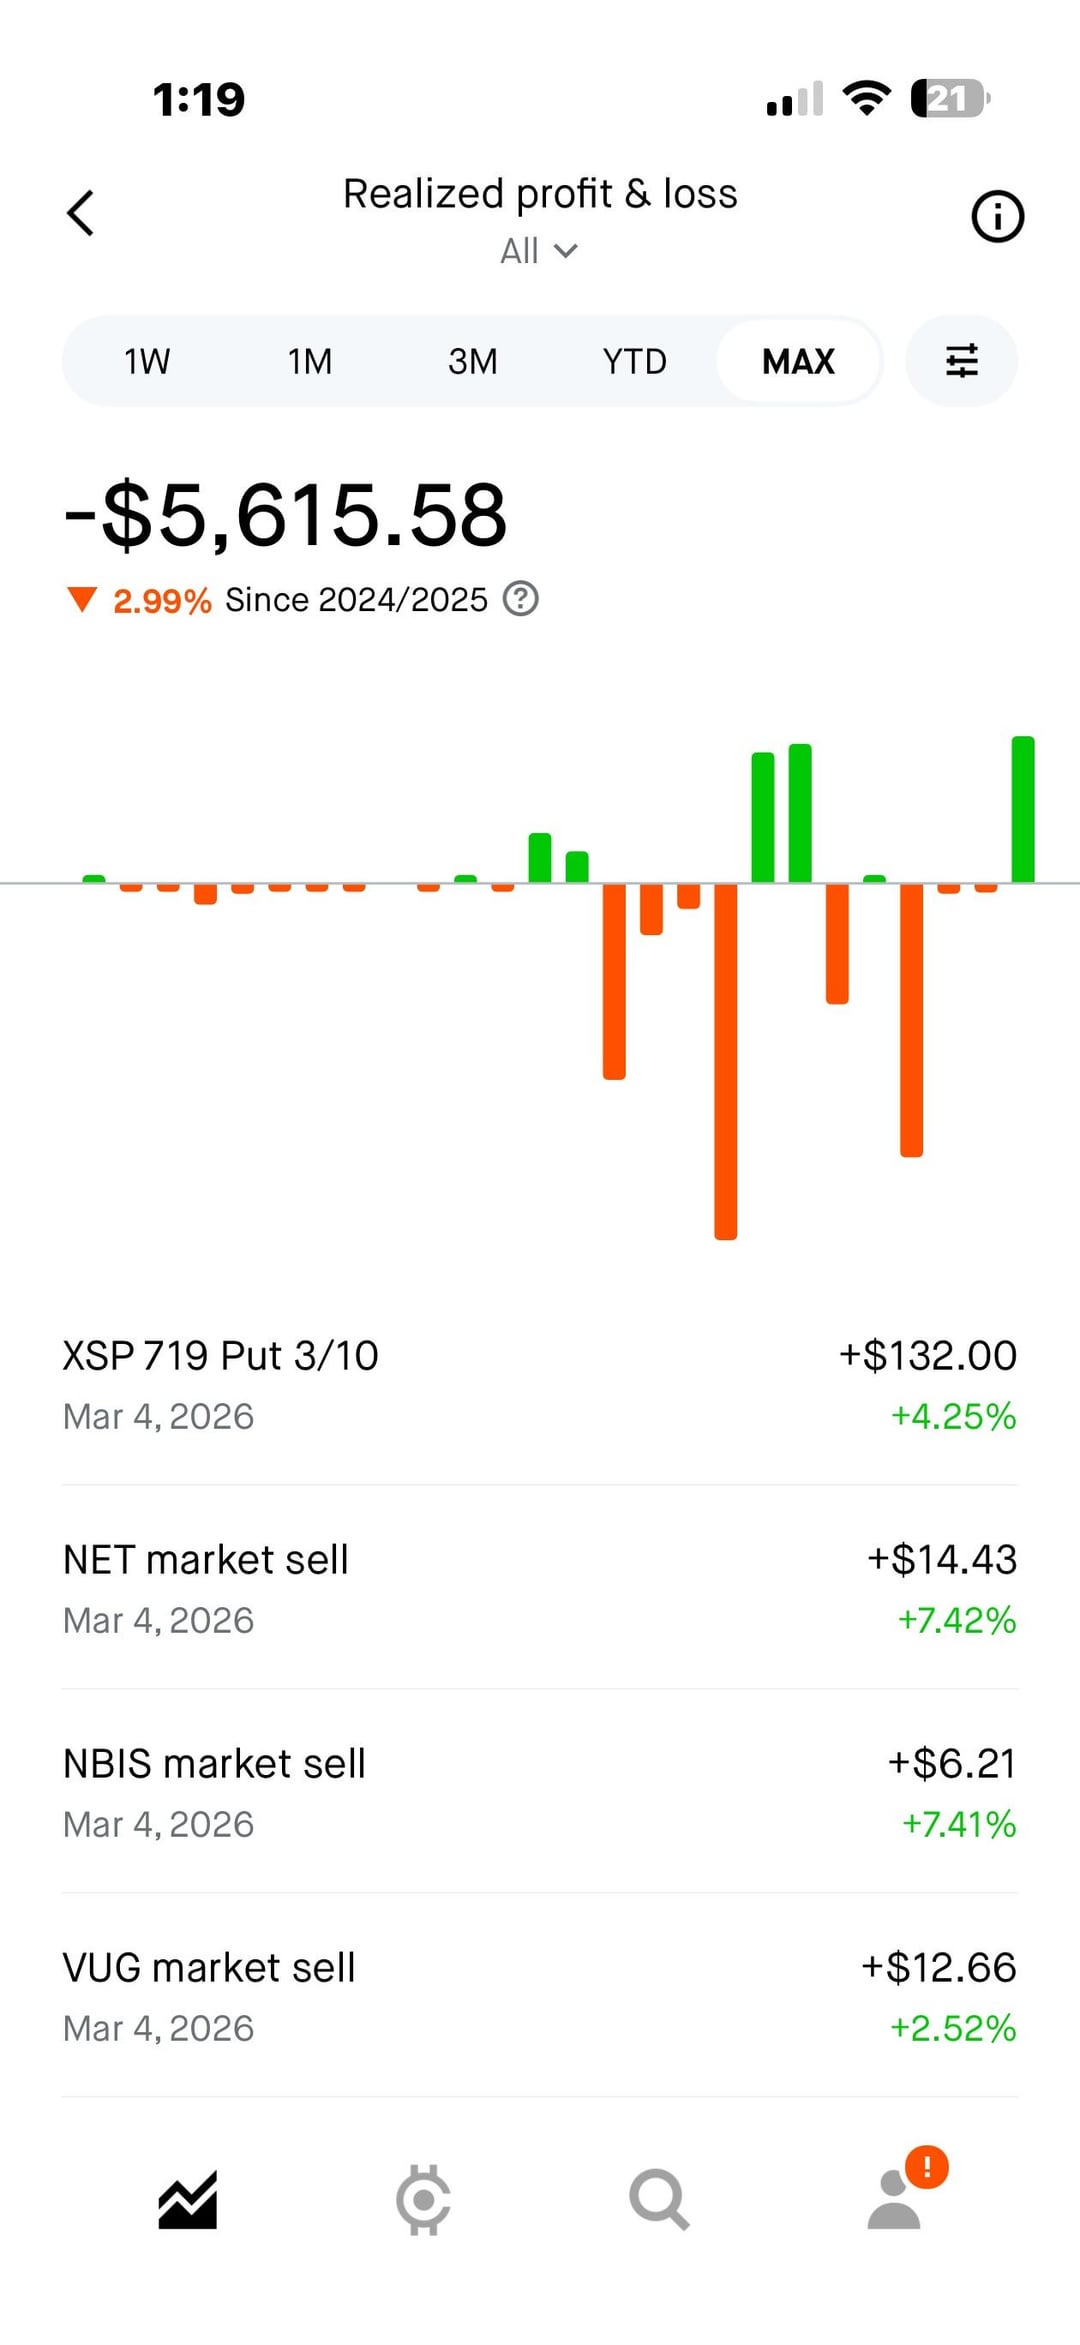Open the filter sliders icon
Viewport: 1080px width, 2345px height.
[961, 361]
